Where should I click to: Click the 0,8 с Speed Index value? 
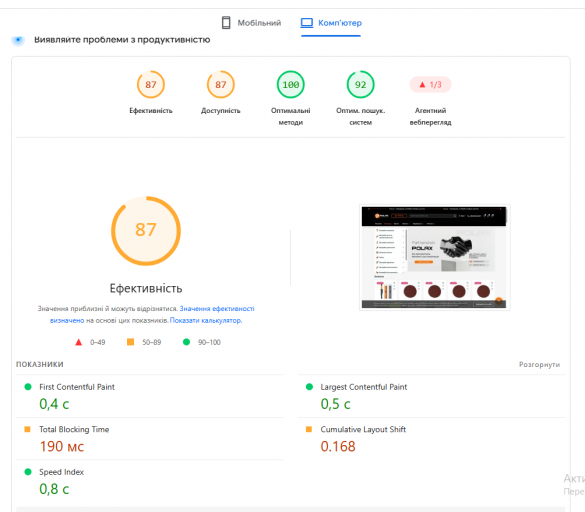pos(54,489)
